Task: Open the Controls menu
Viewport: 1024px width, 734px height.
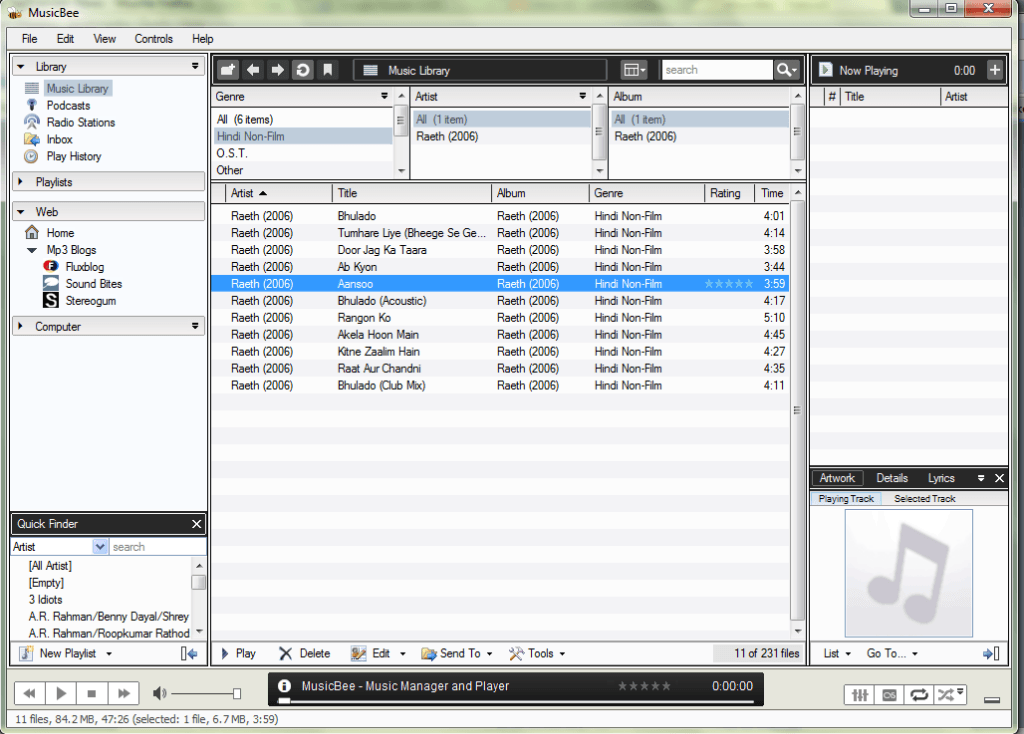Action: click(153, 39)
